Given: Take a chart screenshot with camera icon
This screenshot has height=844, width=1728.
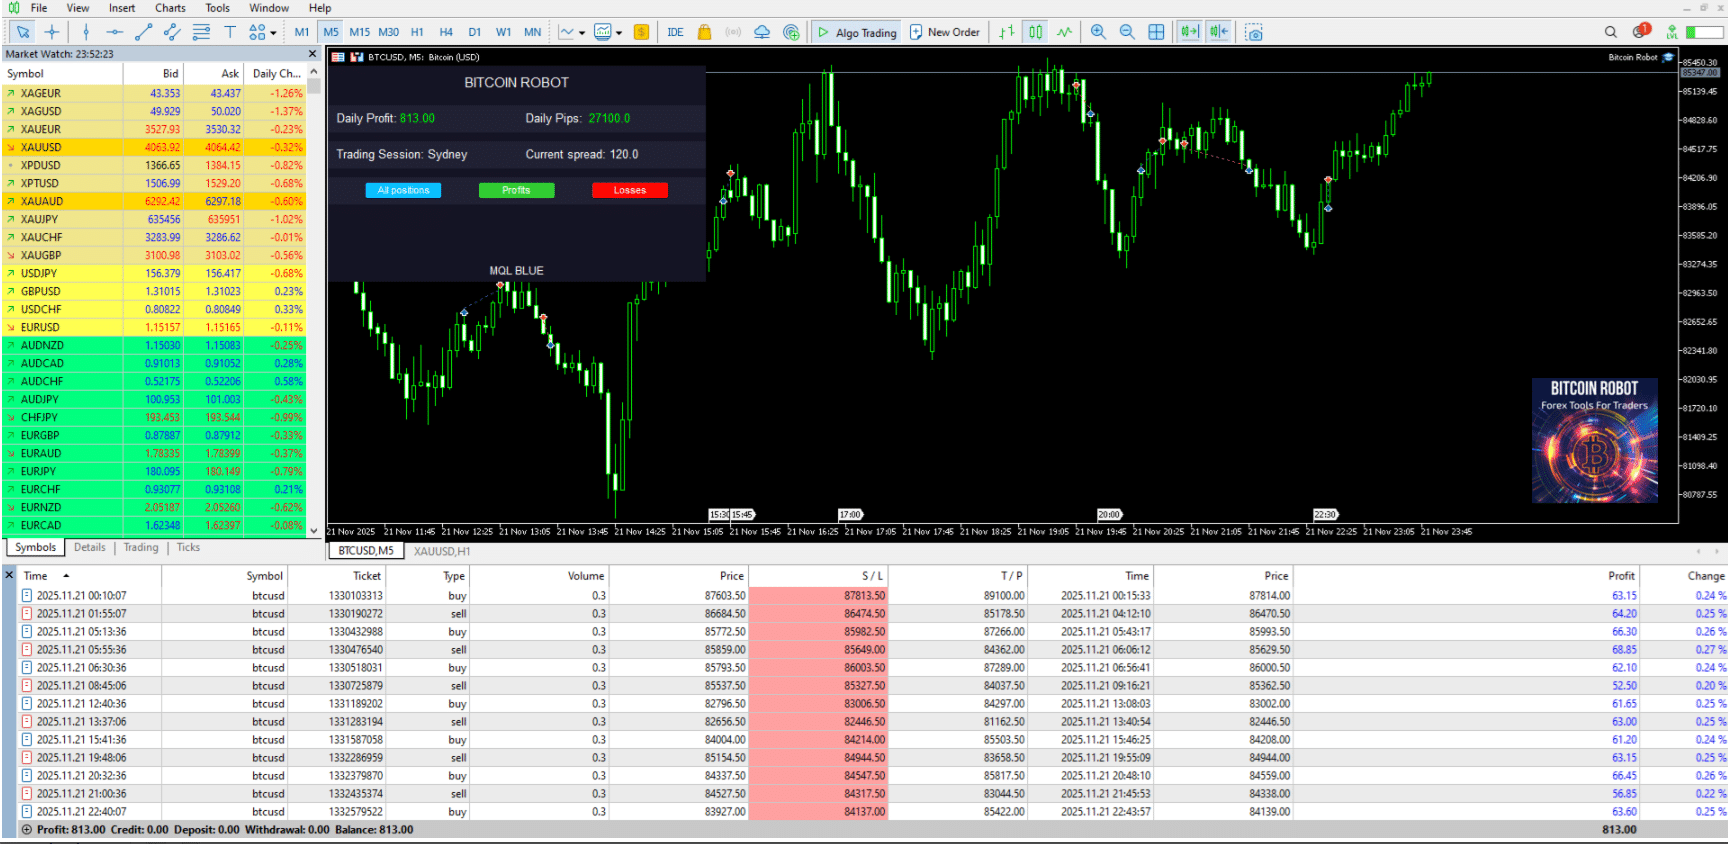Looking at the screenshot, I should click(1254, 32).
